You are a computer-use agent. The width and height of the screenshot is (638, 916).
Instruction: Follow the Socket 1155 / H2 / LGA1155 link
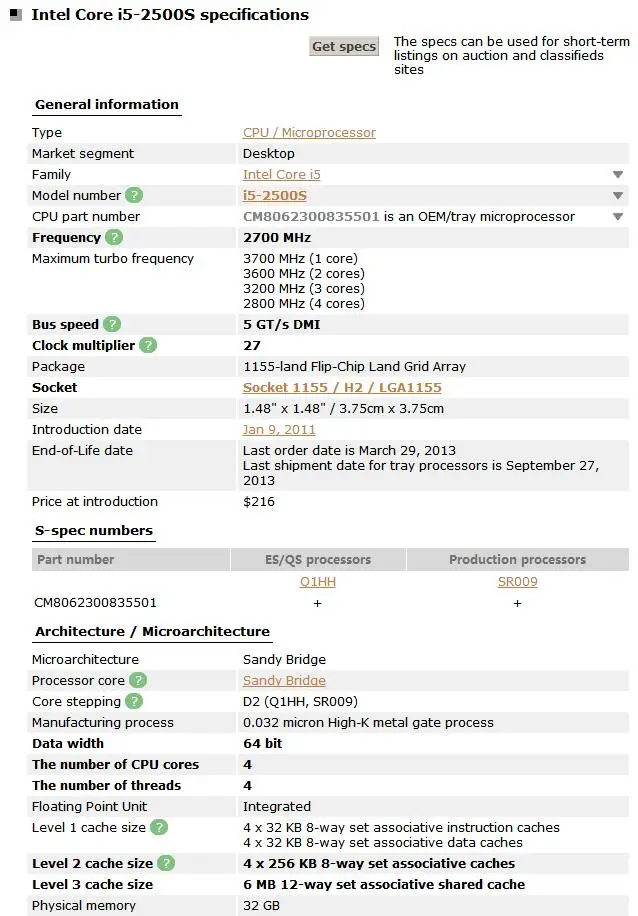(x=342, y=388)
